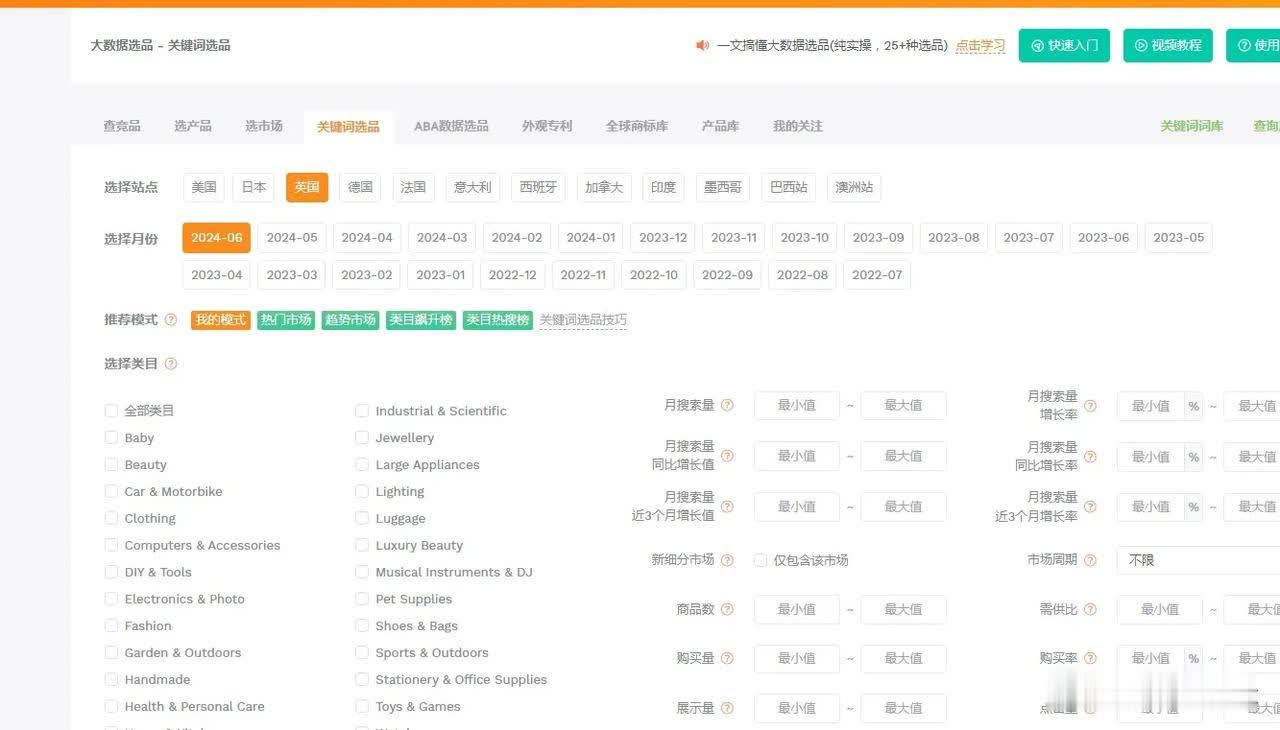Click help icon beside 新细分市场
1280x730 pixels.
tap(727, 560)
